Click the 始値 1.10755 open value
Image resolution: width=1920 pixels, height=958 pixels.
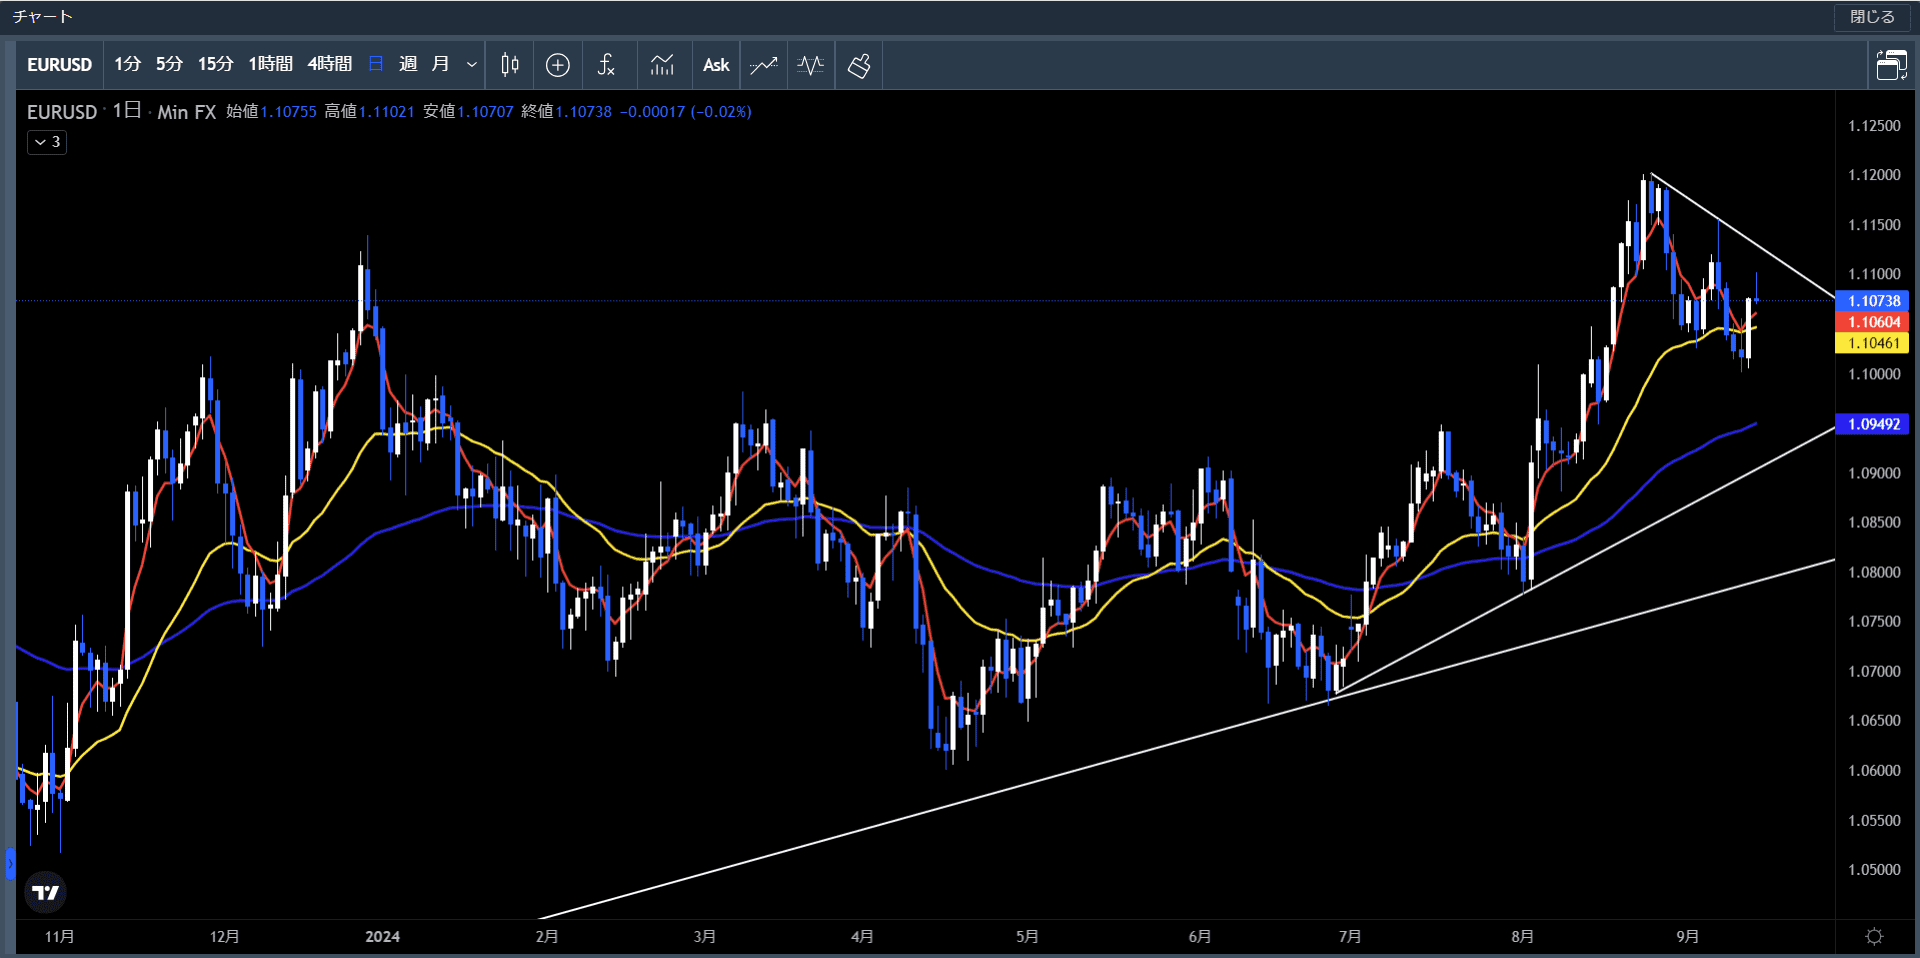[271, 112]
